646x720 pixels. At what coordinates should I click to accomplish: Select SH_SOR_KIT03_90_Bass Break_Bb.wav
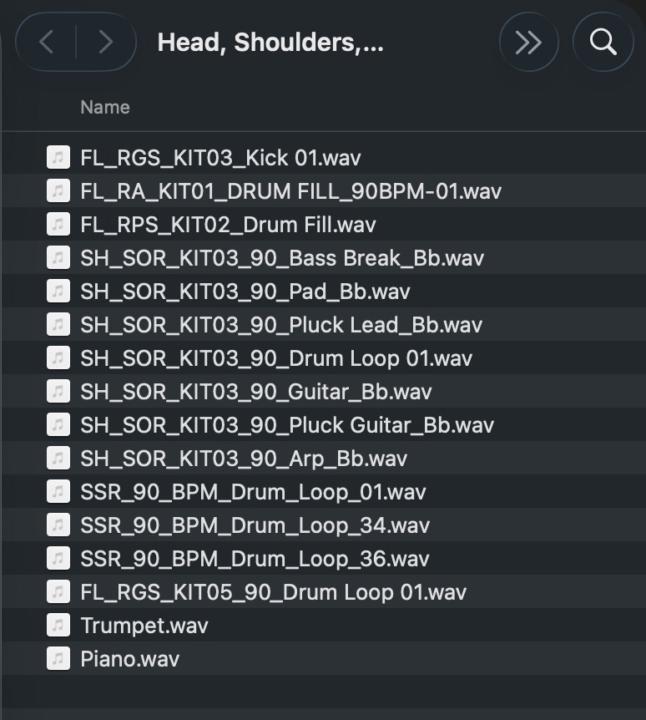281,258
